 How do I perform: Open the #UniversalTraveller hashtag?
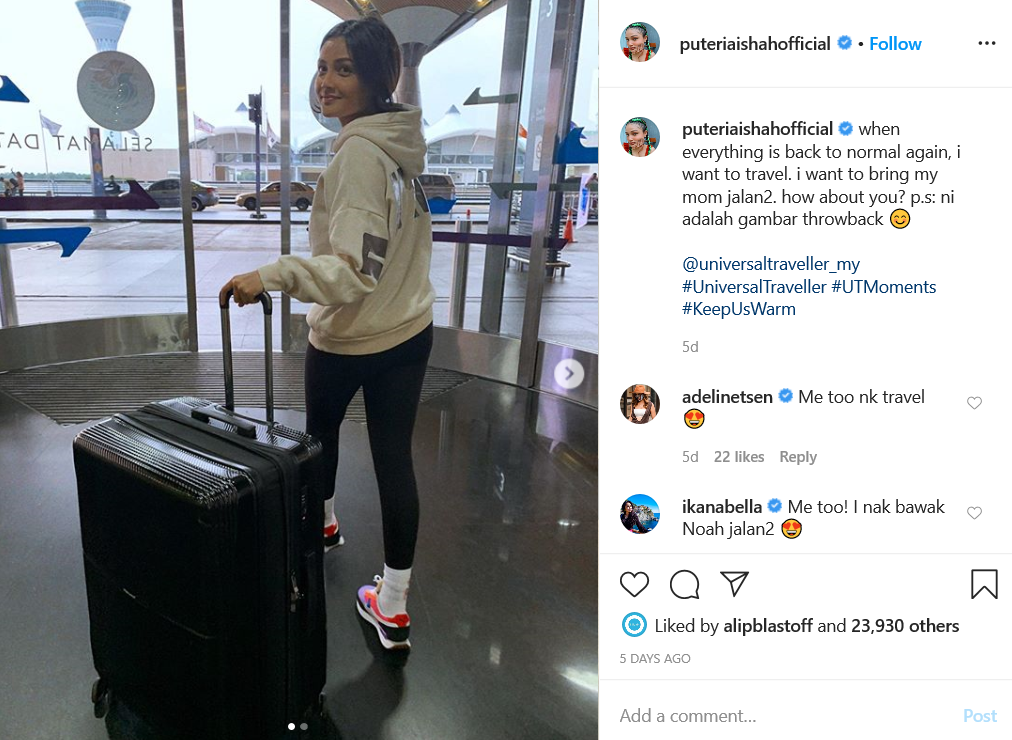pyautogui.click(x=754, y=286)
